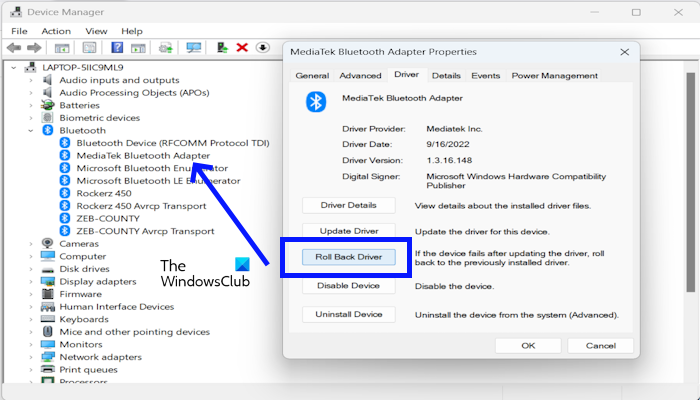Click the Network adapters category icon
This screenshot has height=400, width=700.
pyautogui.click(x=47, y=357)
